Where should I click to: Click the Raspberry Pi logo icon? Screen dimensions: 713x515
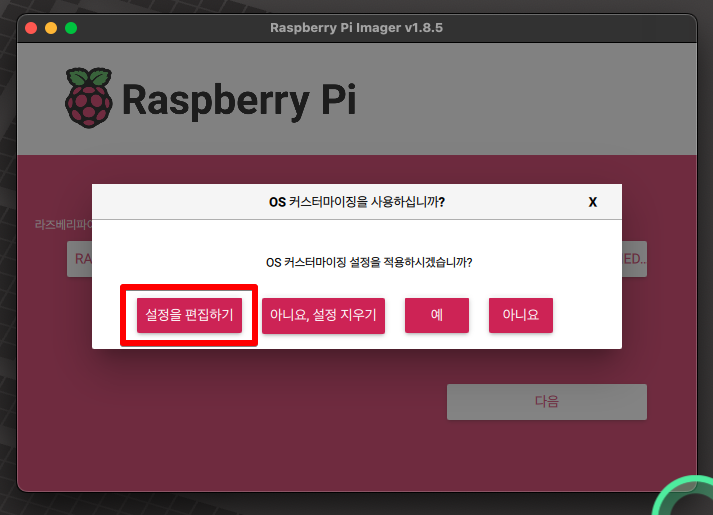[89, 98]
